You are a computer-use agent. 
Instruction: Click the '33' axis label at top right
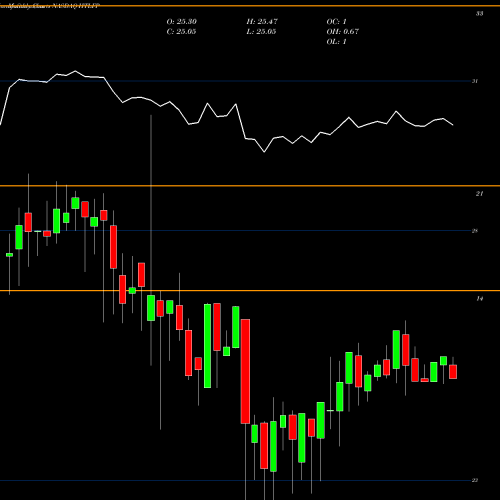coord(479,14)
